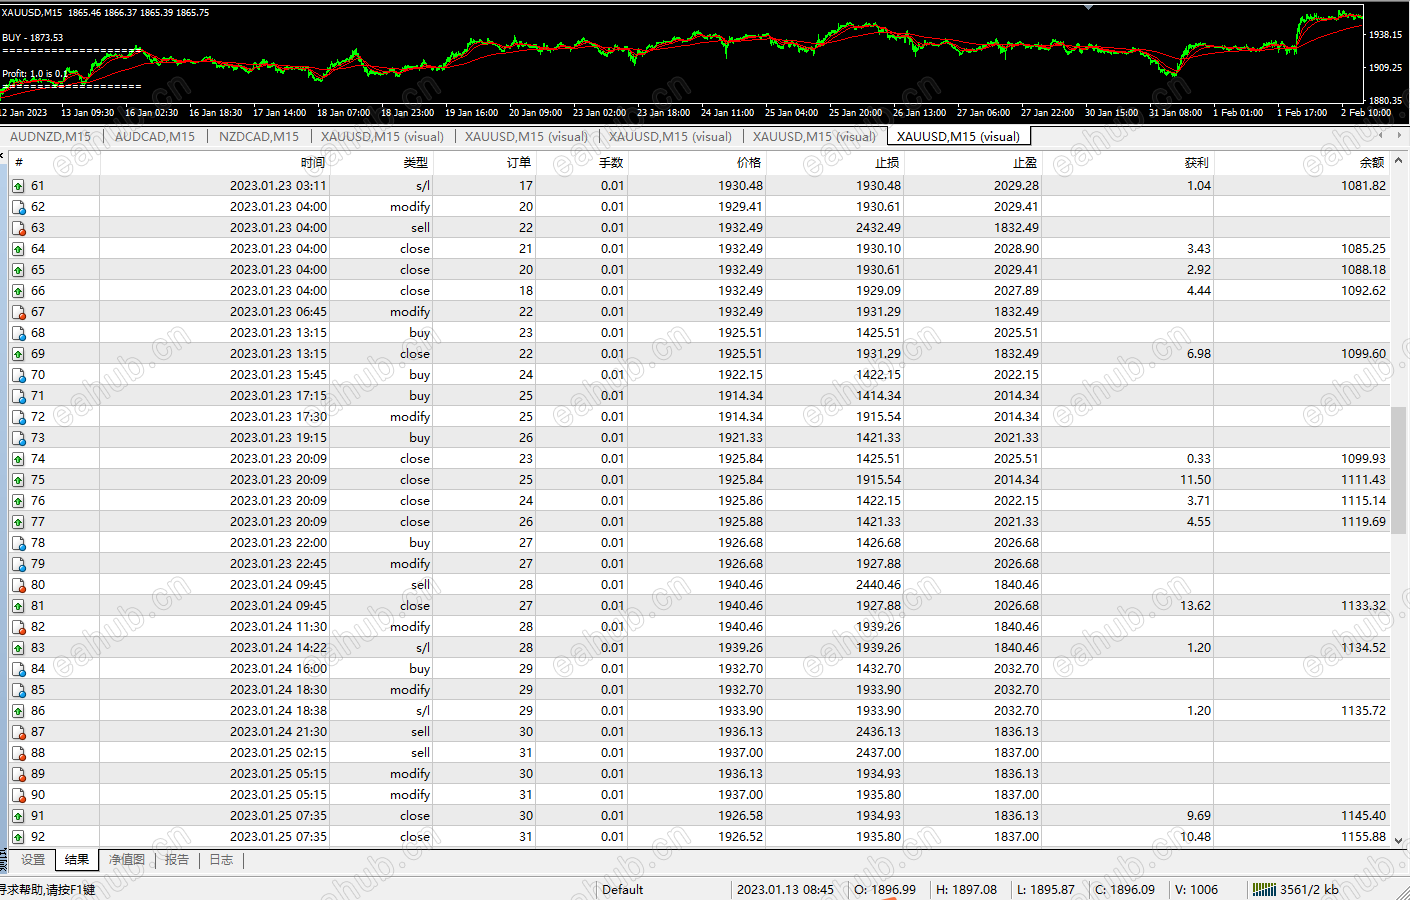Click the close icon in row 75

pyautogui.click(x=18, y=480)
